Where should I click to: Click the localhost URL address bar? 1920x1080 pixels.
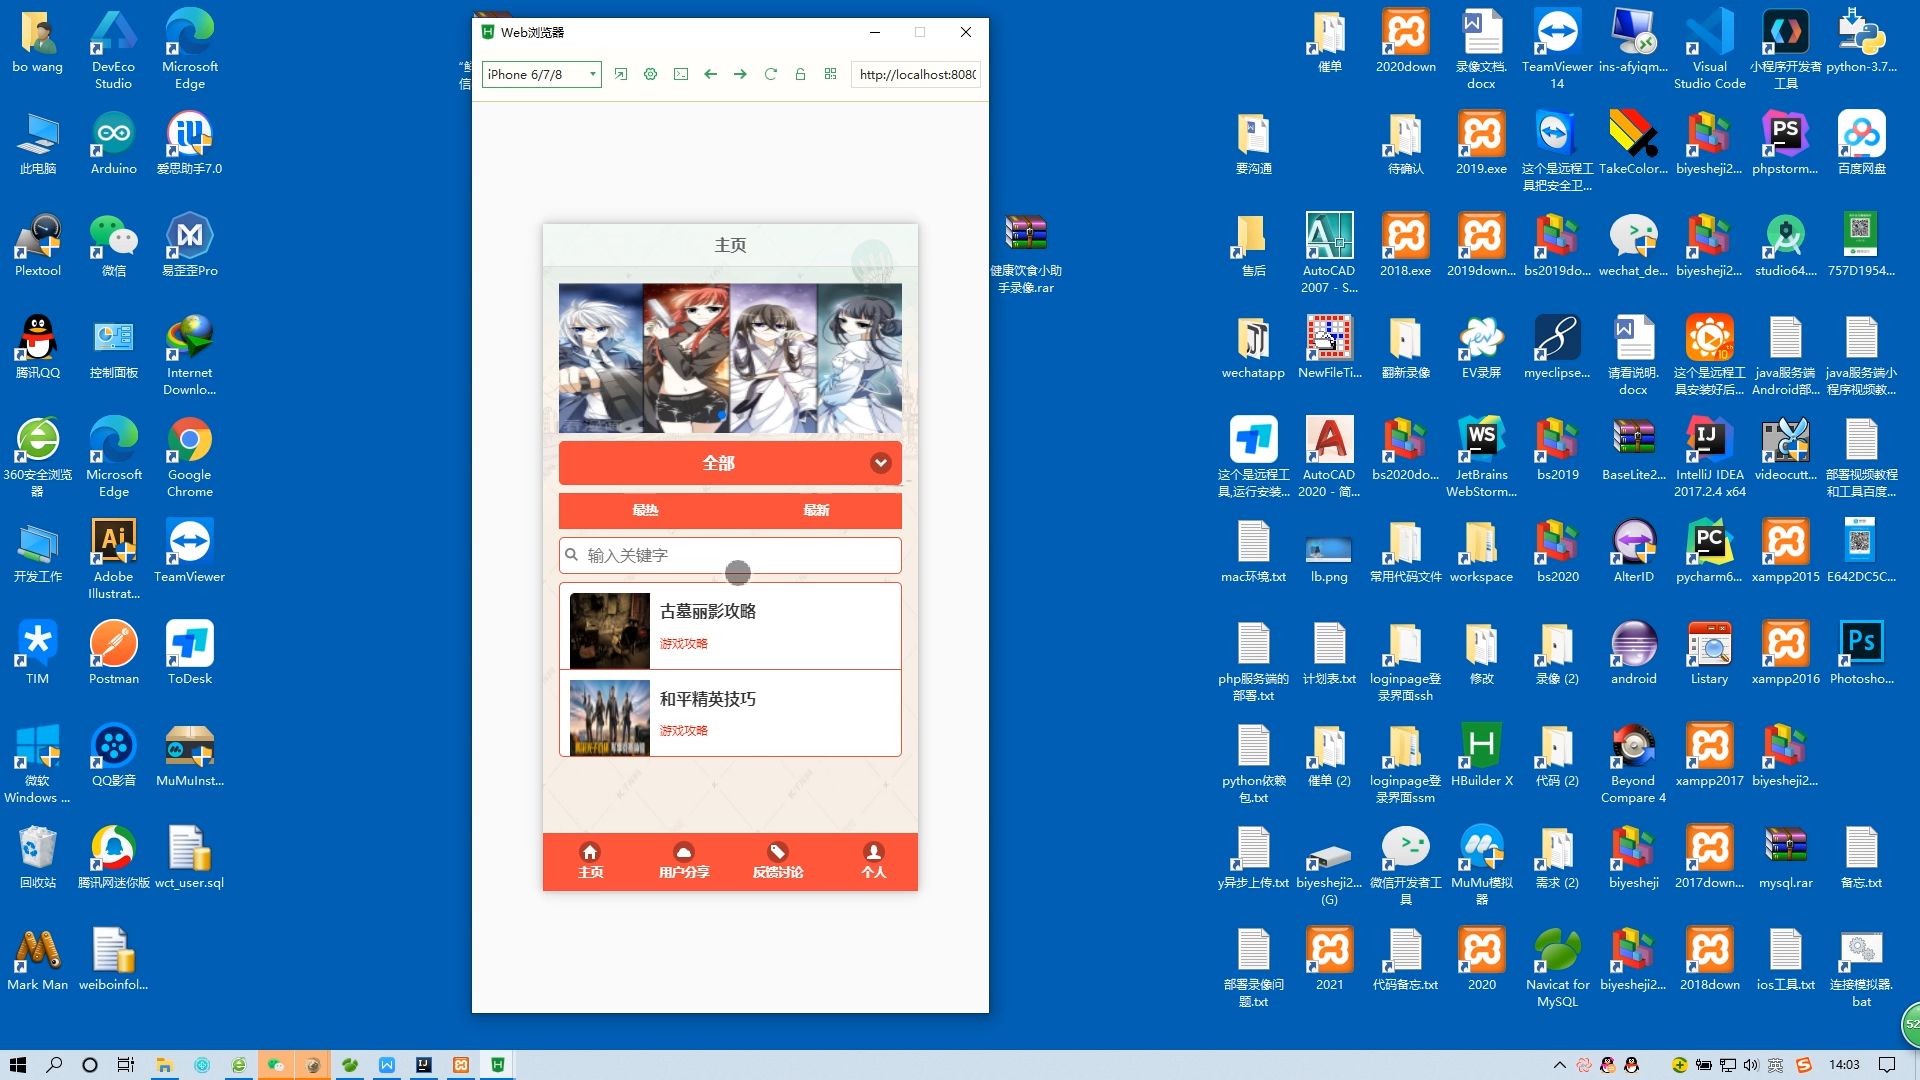[x=916, y=74]
